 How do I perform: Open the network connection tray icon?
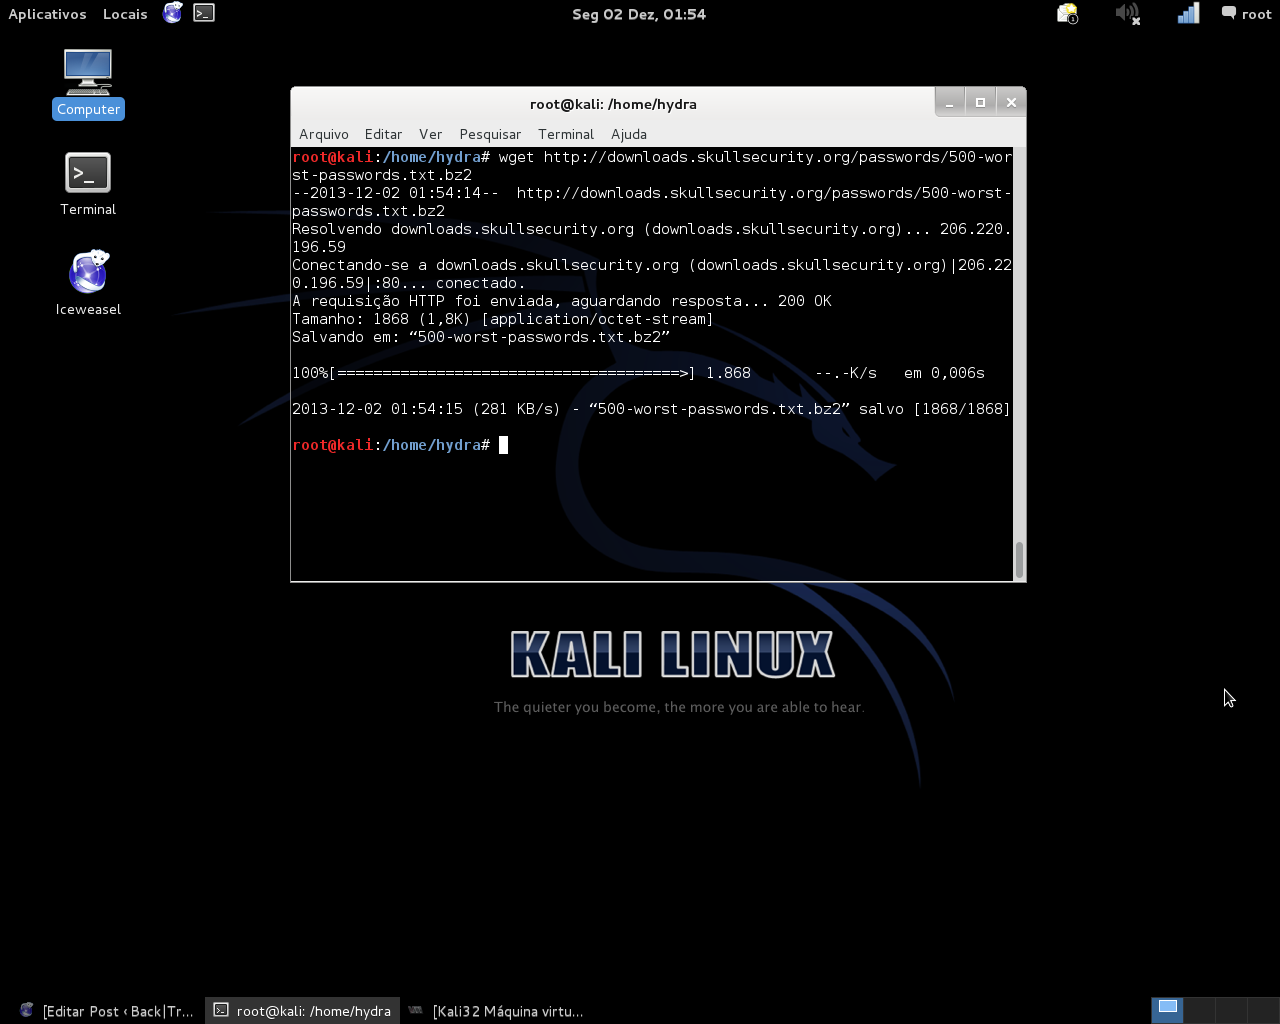1187,13
